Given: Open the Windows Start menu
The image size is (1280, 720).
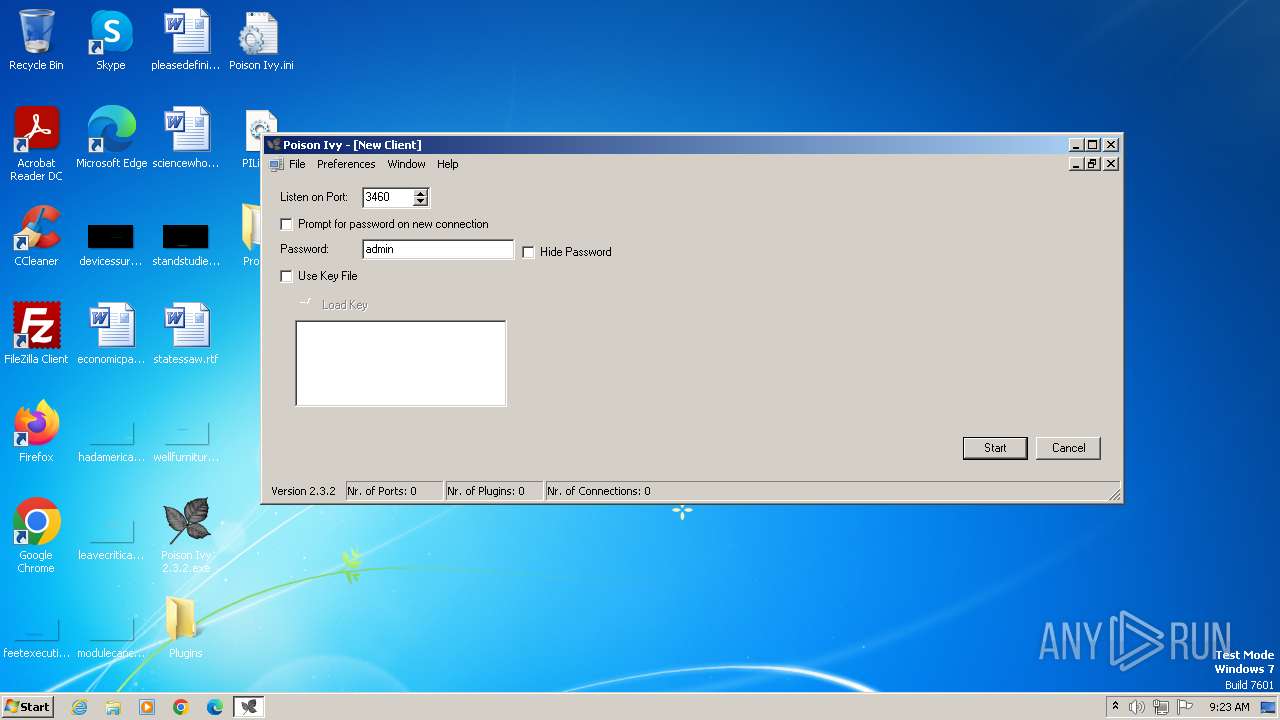Looking at the screenshot, I should (27, 707).
